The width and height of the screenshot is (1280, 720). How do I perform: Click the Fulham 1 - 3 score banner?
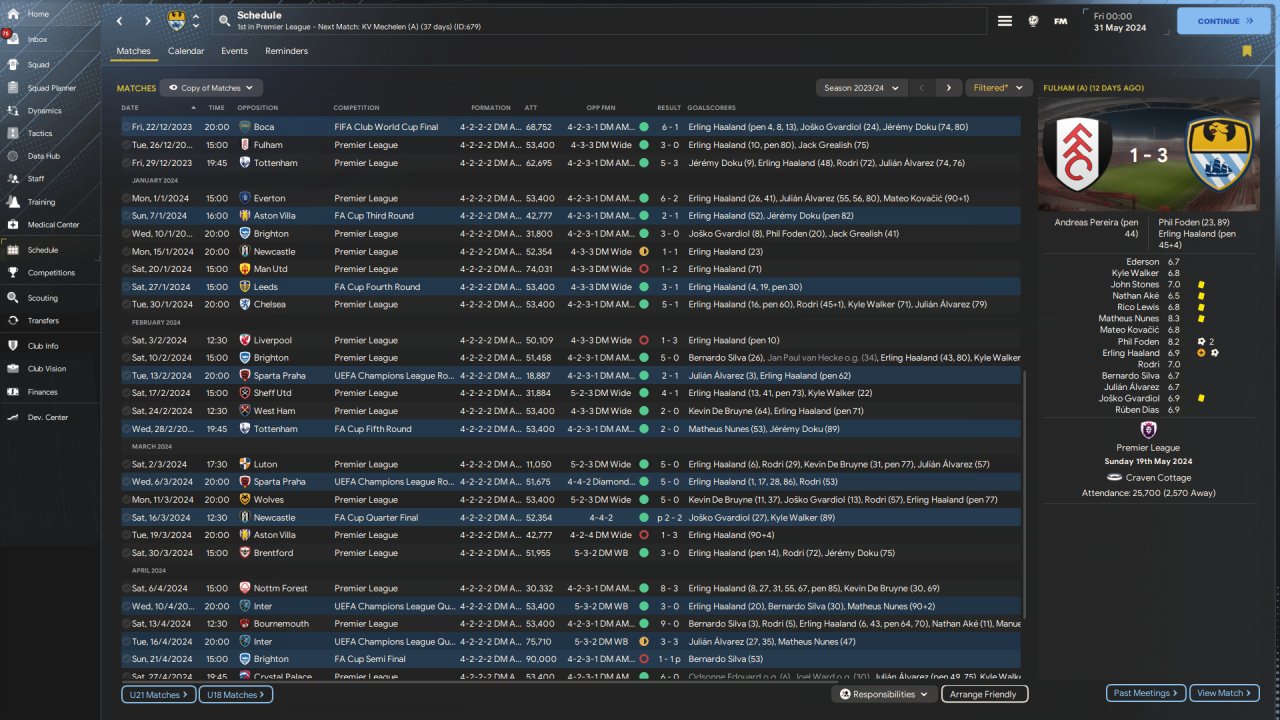[1147, 155]
